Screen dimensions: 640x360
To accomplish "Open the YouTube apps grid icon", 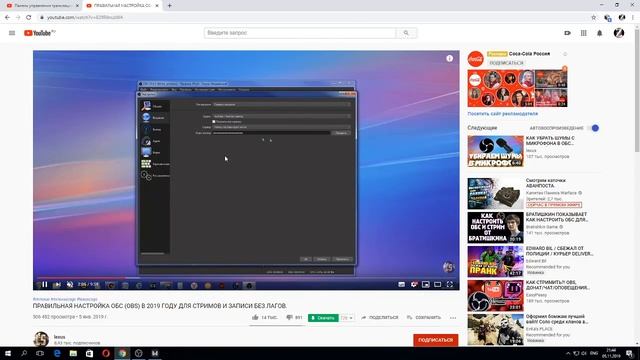I will [x=584, y=33].
